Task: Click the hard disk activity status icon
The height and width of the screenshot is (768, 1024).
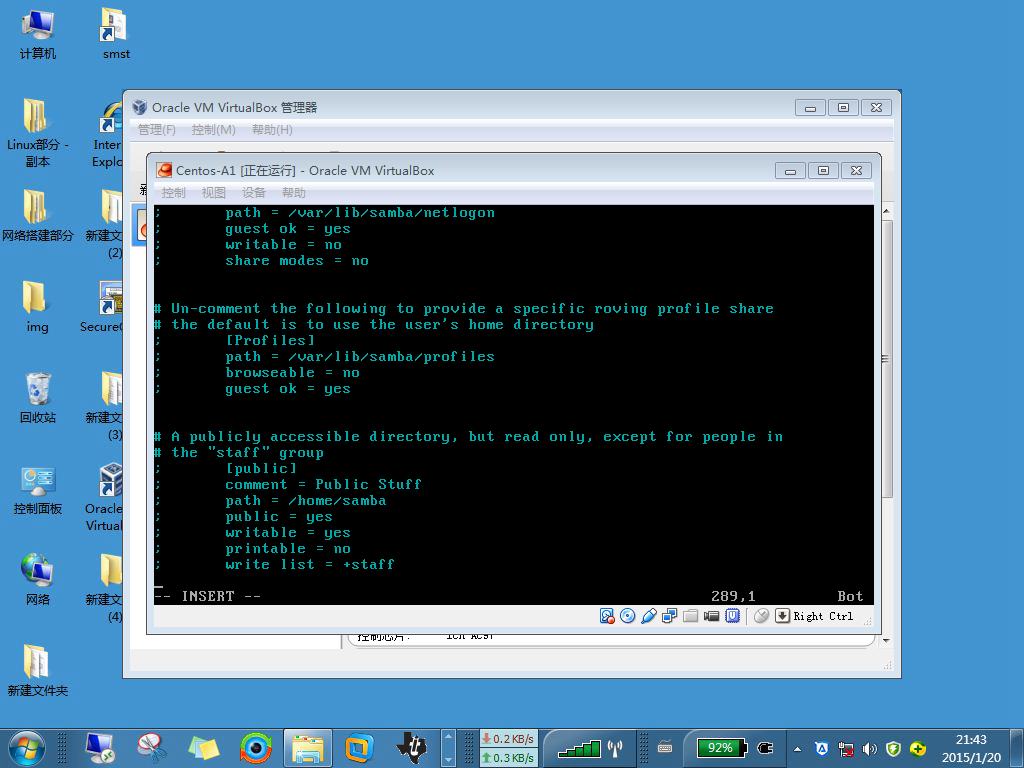Action: coord(607,616)
